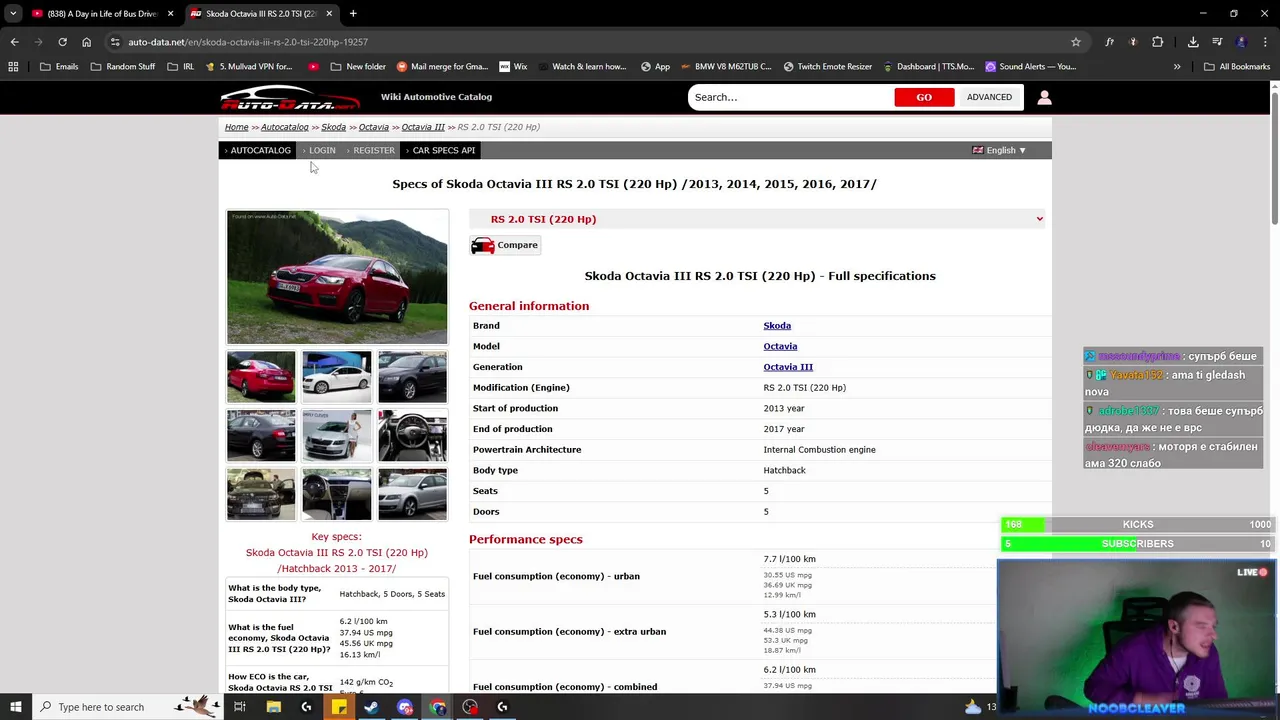Click the Auto-Data site logo

click(x=289, y=98)
